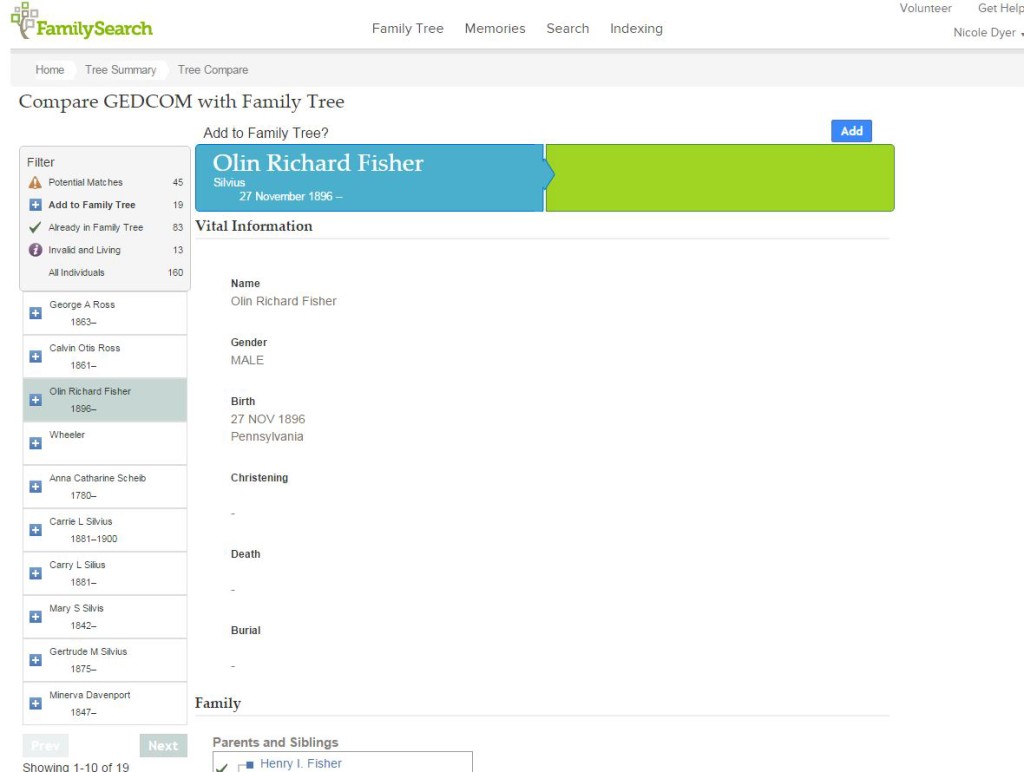Select the Potential Matches warning icon

click(35, 182)
